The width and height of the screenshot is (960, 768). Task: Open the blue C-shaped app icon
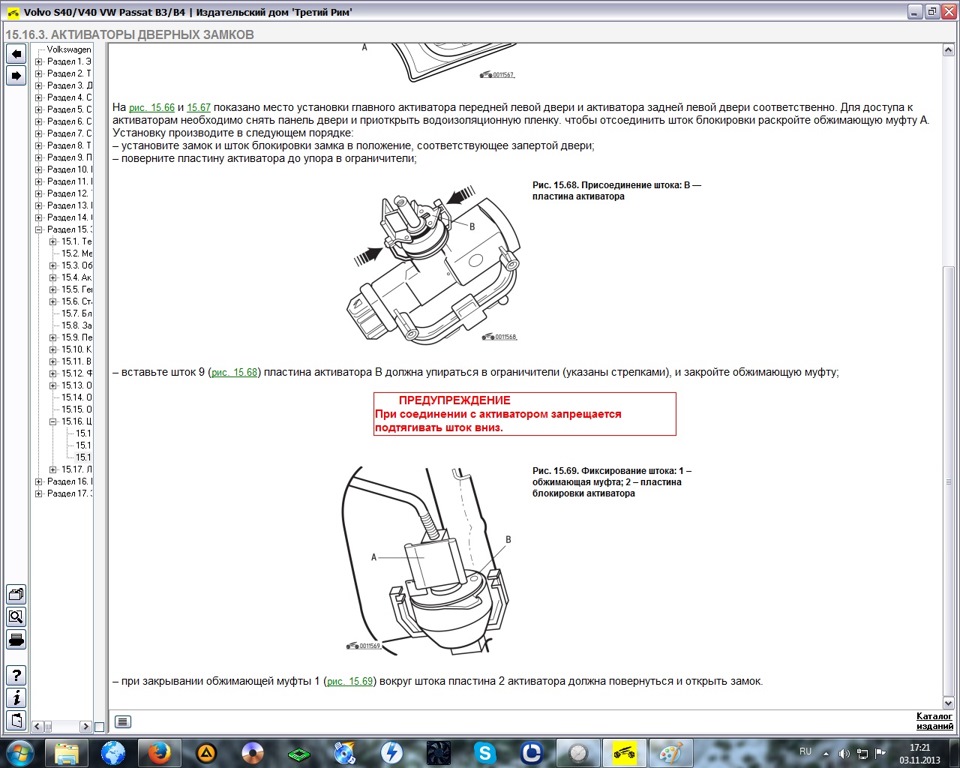(x=531, y=753)
